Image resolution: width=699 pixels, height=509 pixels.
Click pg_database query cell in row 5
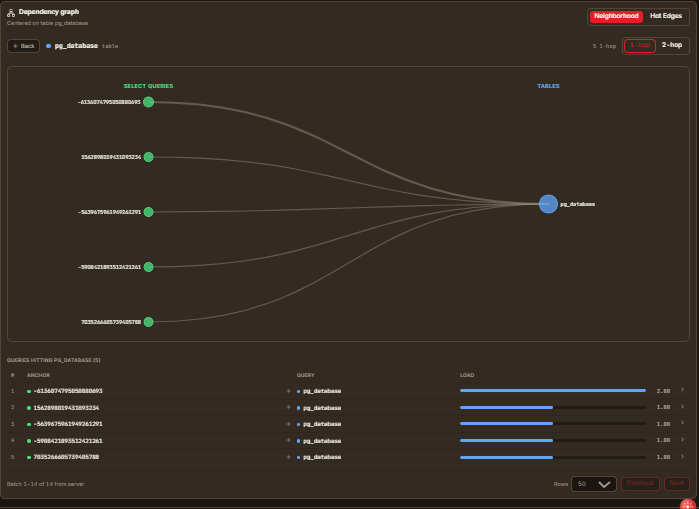[322, 457]
